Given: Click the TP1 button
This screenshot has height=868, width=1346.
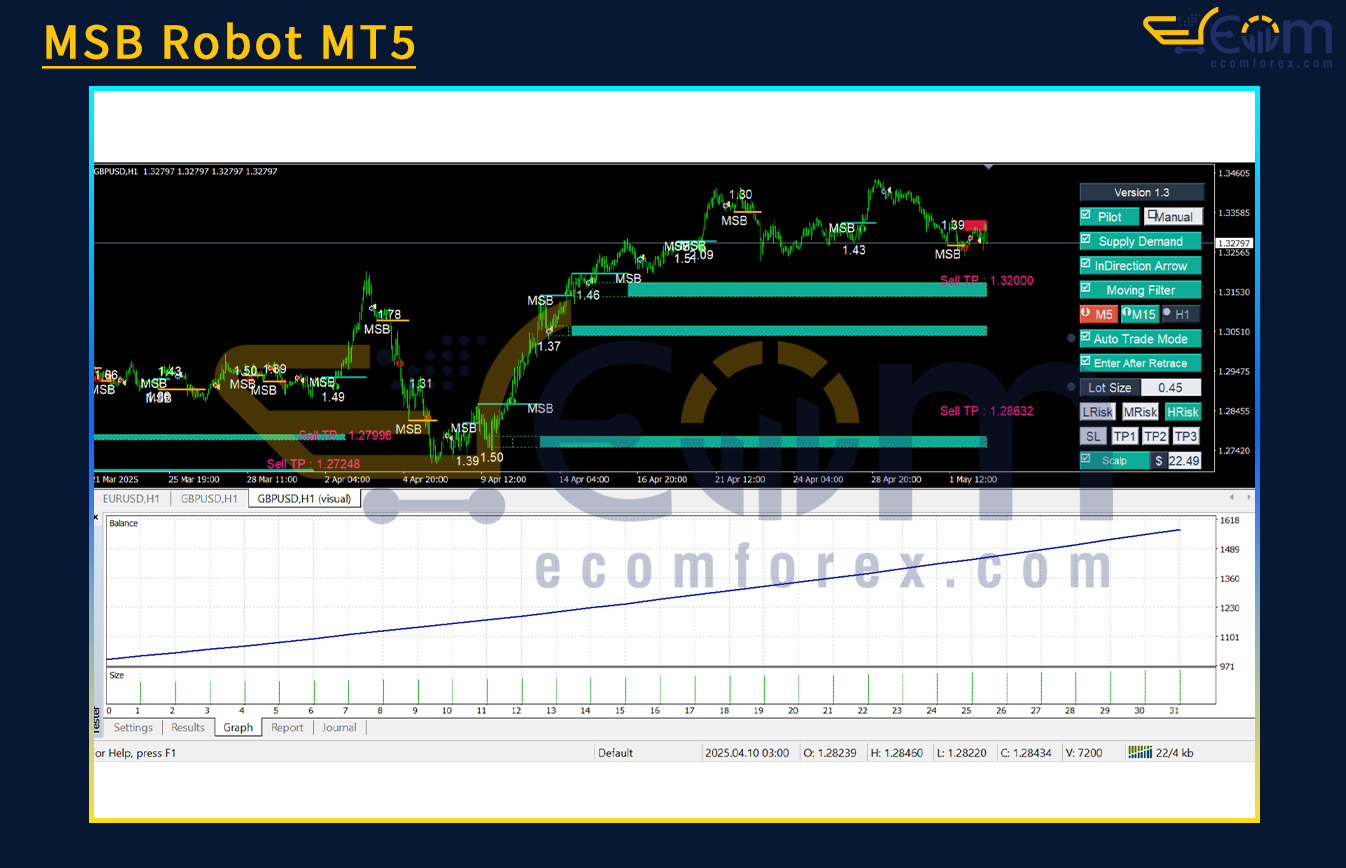Looking at the screenshot, I should click(1125, 436).
